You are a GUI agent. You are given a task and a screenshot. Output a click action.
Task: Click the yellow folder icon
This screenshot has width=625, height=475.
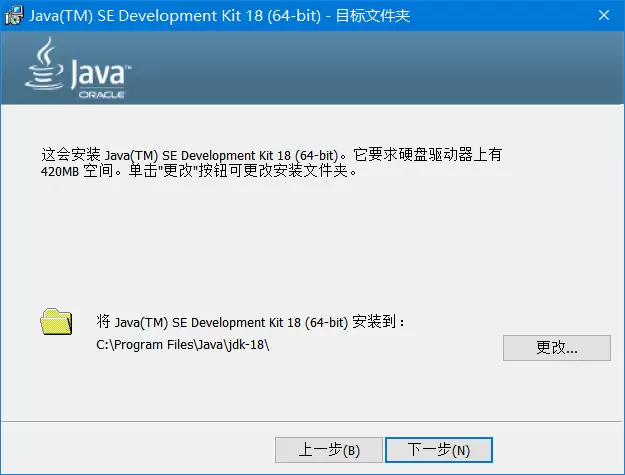click(56, 322)
